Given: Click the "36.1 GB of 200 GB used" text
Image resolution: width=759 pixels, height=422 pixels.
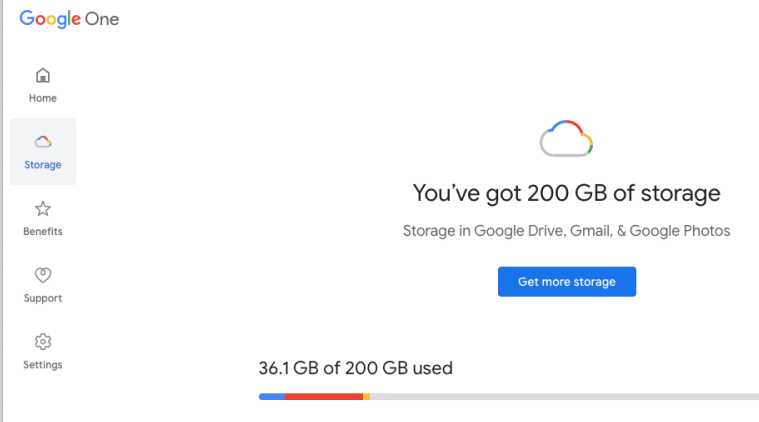Looking at the screenshot, I should pyautogui.click(x=355, y=368).
